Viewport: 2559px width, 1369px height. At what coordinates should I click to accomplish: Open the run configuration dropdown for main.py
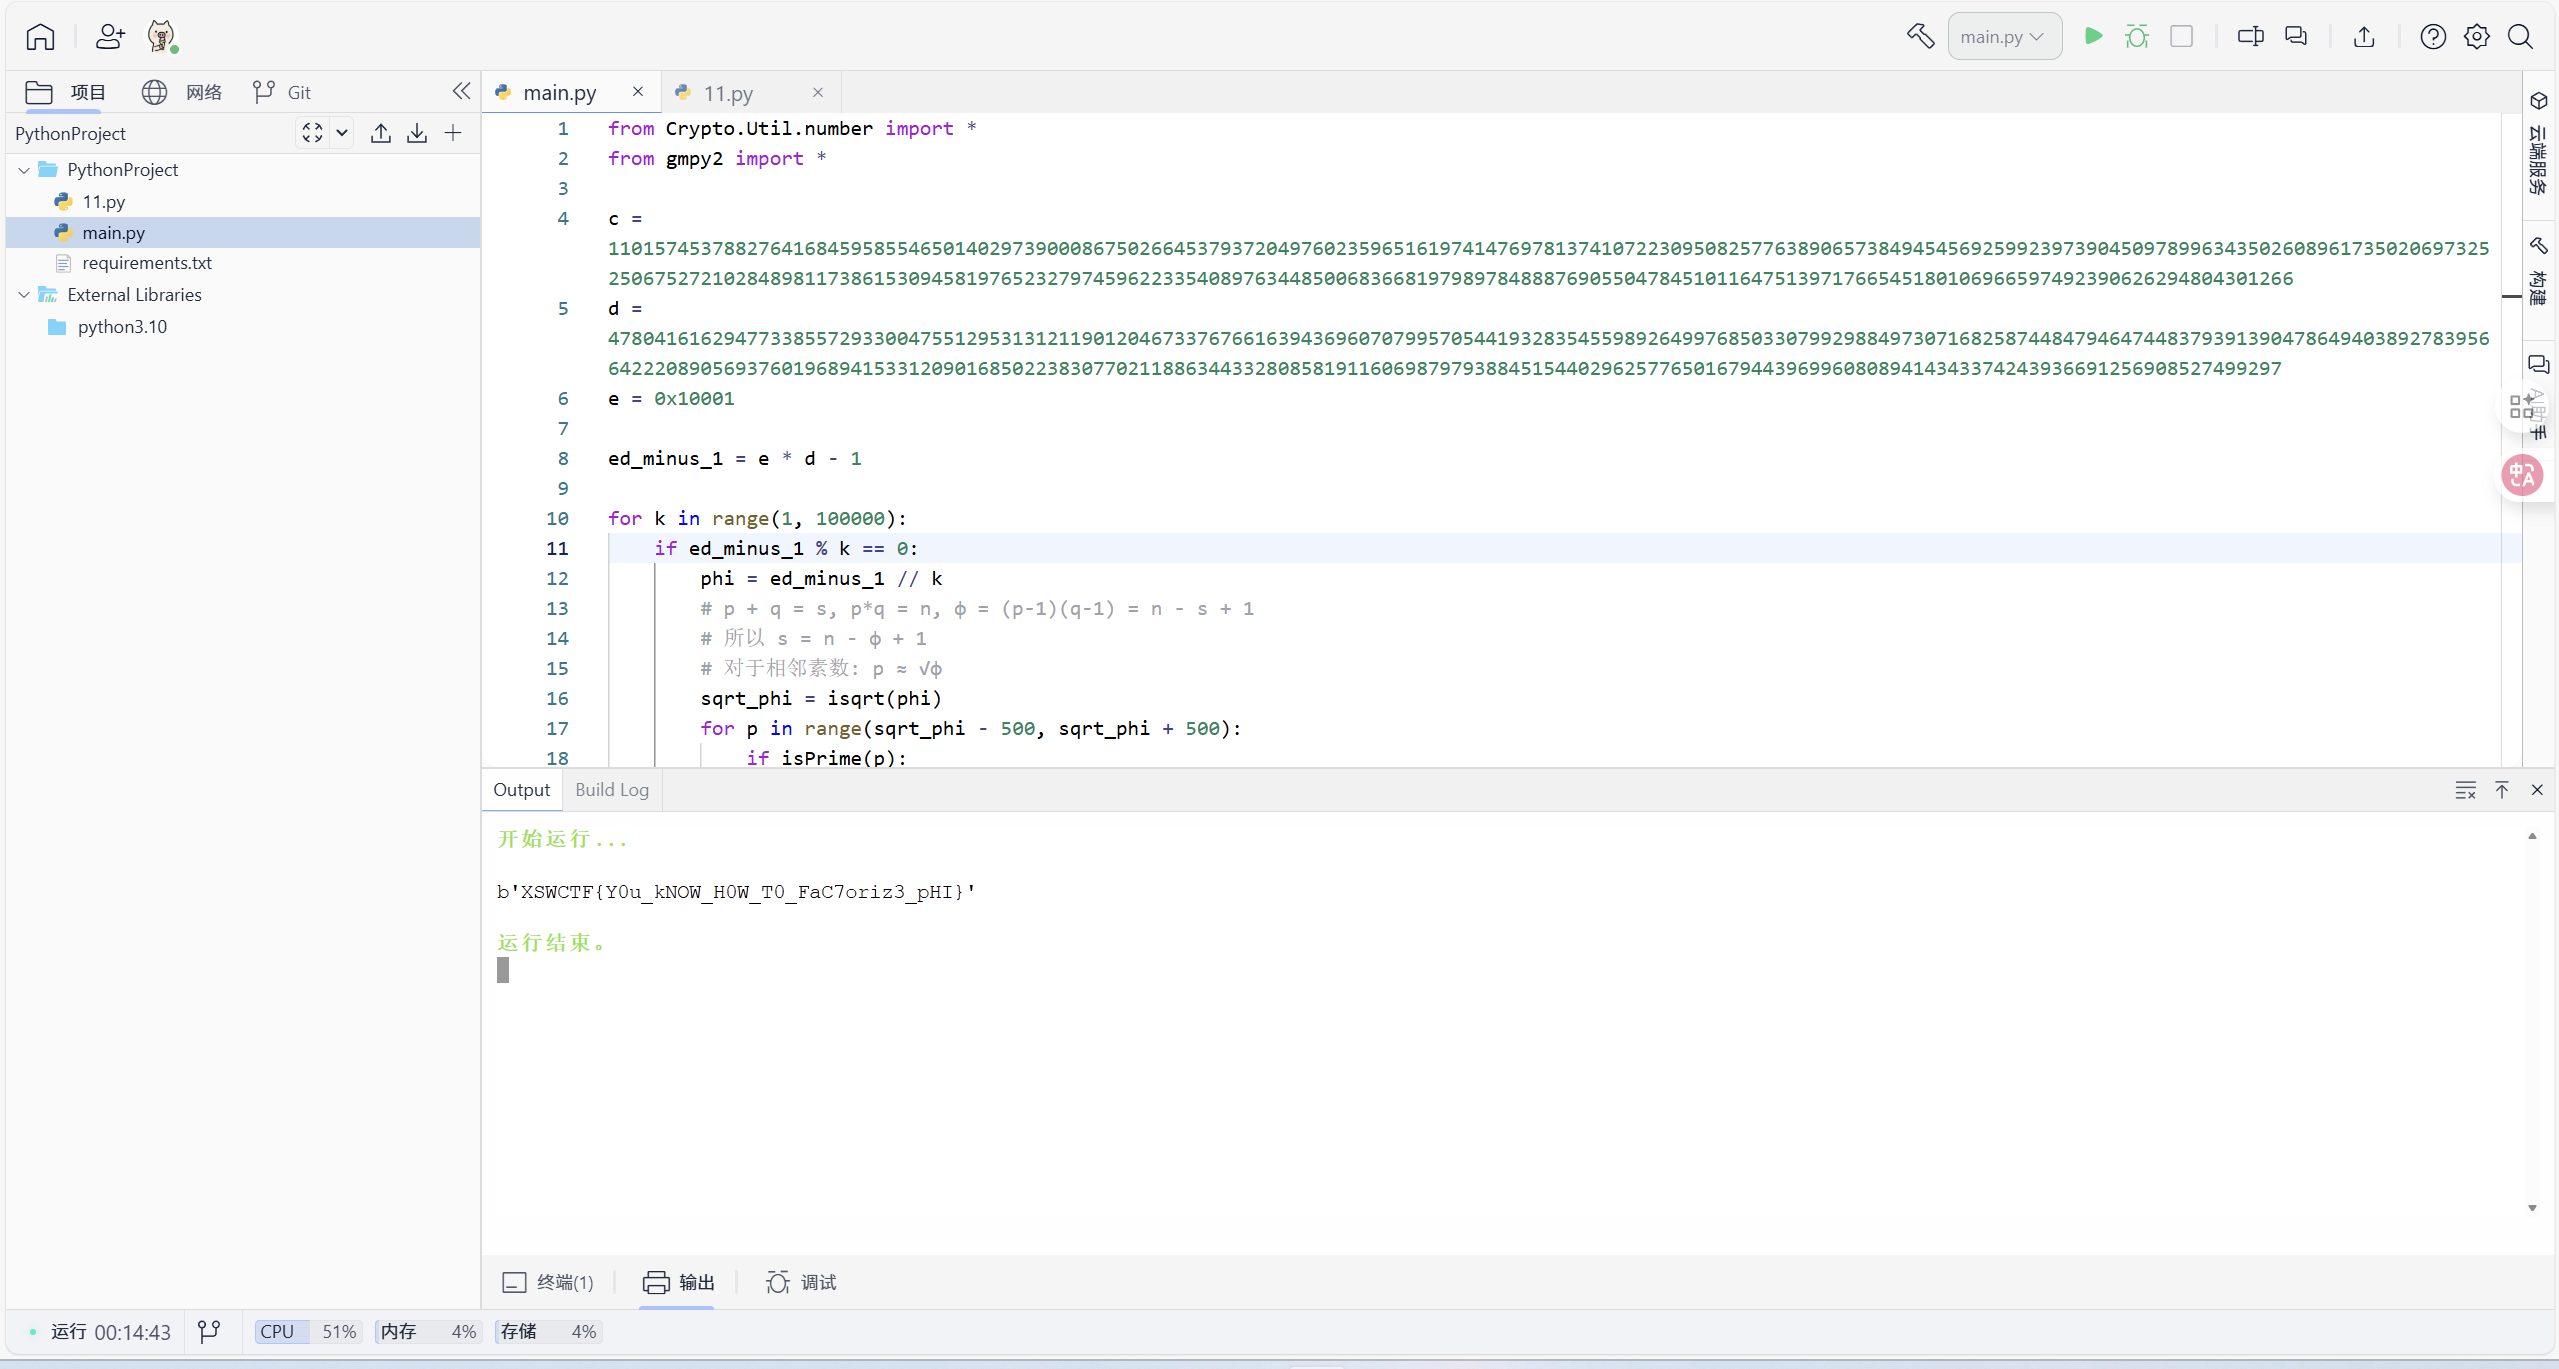click(2003, 35)
